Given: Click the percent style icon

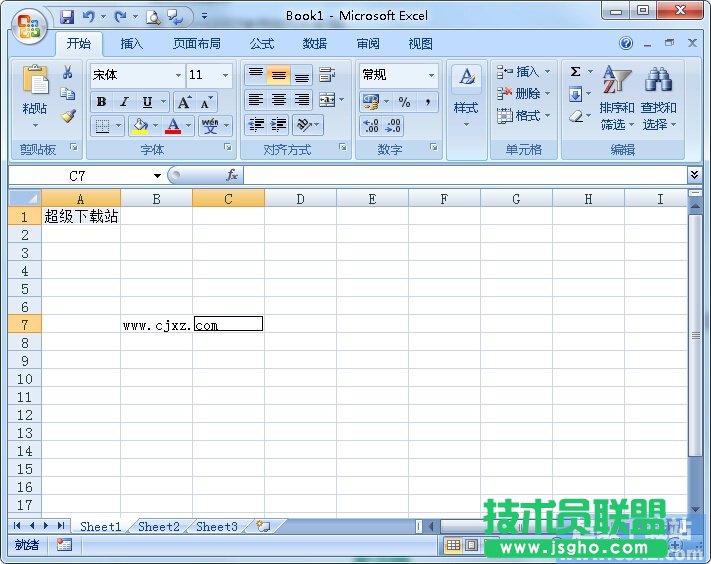Looking at the screenshot, I should click(x=404, y=102).
